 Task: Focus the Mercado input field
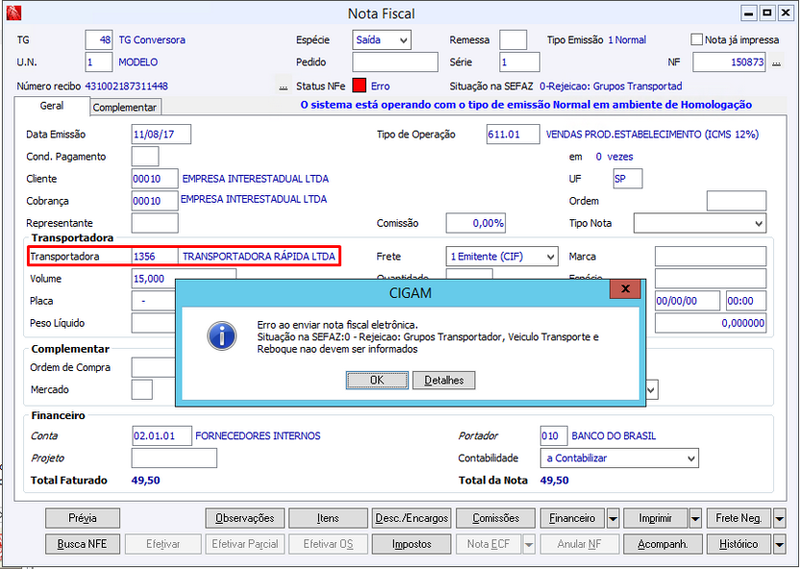coord(142,389)
